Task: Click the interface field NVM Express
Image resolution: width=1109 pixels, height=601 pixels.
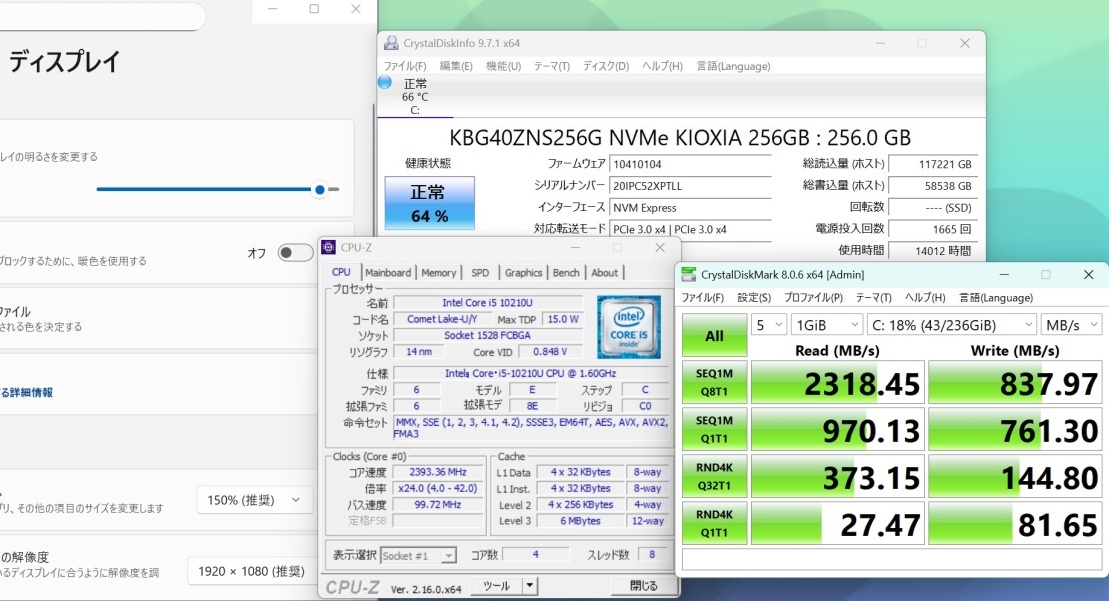Action: pos(690,208)
